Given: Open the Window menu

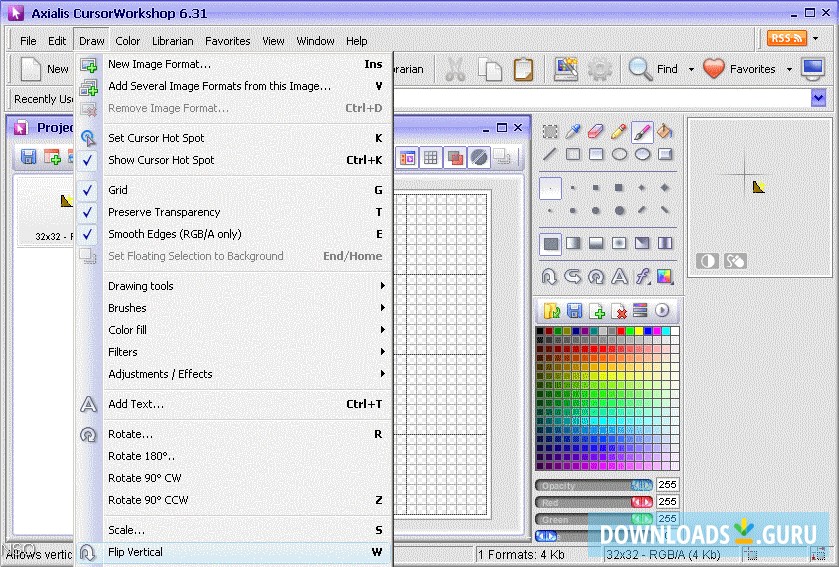Looking at the screenshot, I should [x=315, y=41].
